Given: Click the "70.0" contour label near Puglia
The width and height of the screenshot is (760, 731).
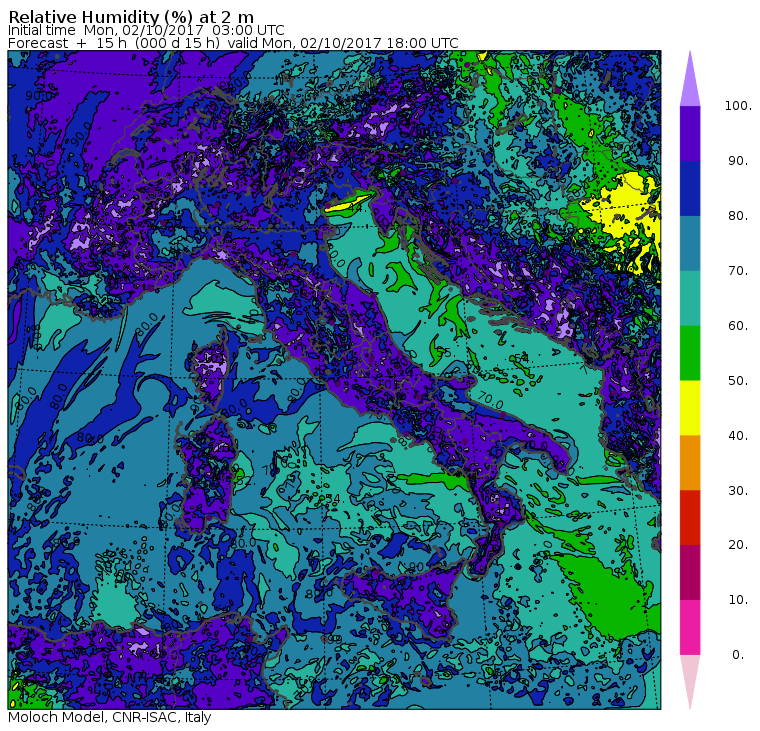Looking at the screenshot, I should point(491,401).
